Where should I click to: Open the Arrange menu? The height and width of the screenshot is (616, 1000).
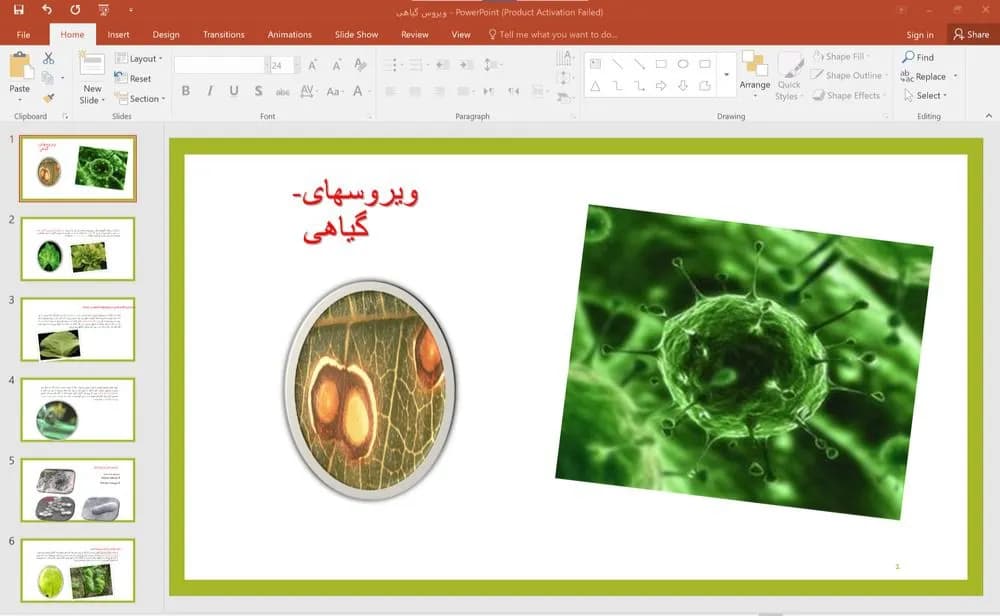(x=754, y=75)
